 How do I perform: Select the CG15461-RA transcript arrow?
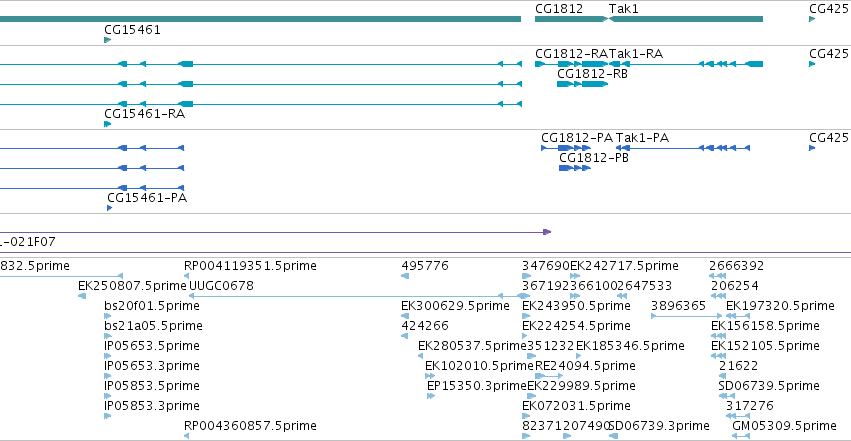click(x=107, y=124)
